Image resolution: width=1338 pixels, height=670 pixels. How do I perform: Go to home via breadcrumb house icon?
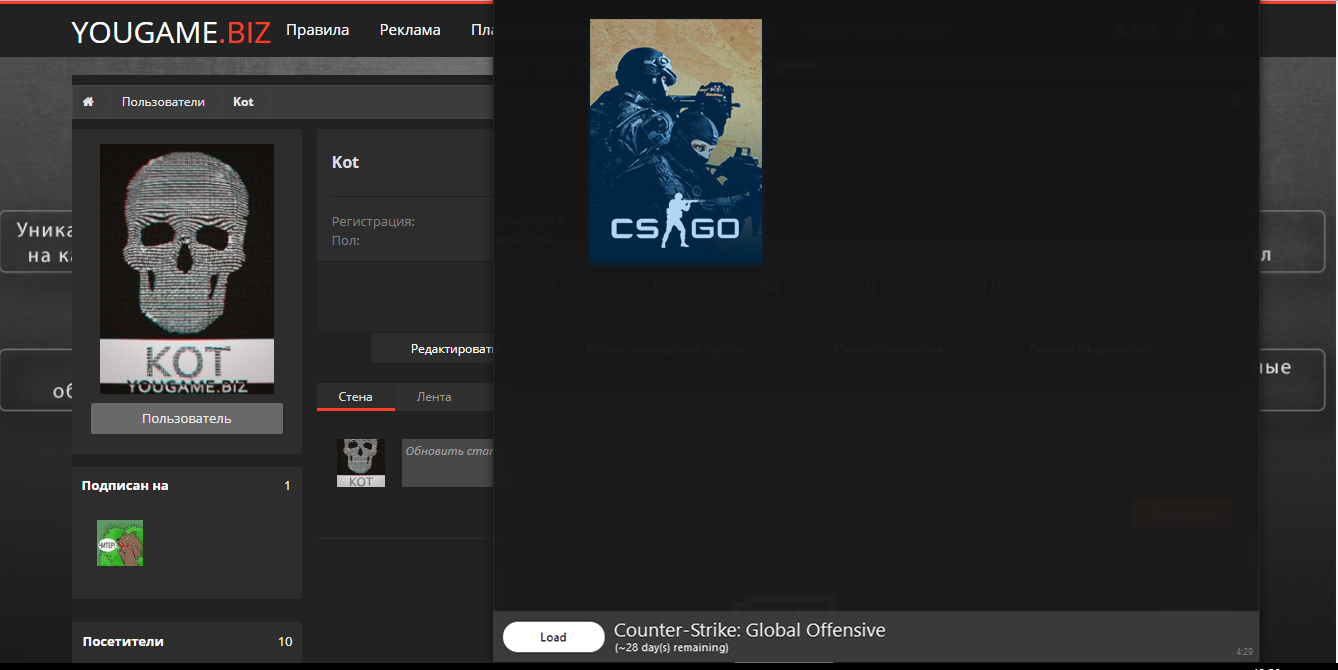coord(88,102)
